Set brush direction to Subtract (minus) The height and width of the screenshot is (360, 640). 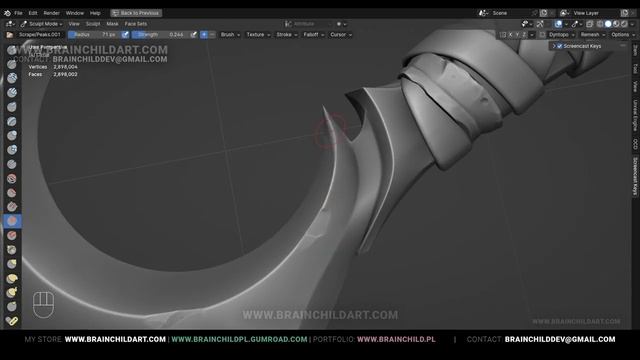point(212,35)
